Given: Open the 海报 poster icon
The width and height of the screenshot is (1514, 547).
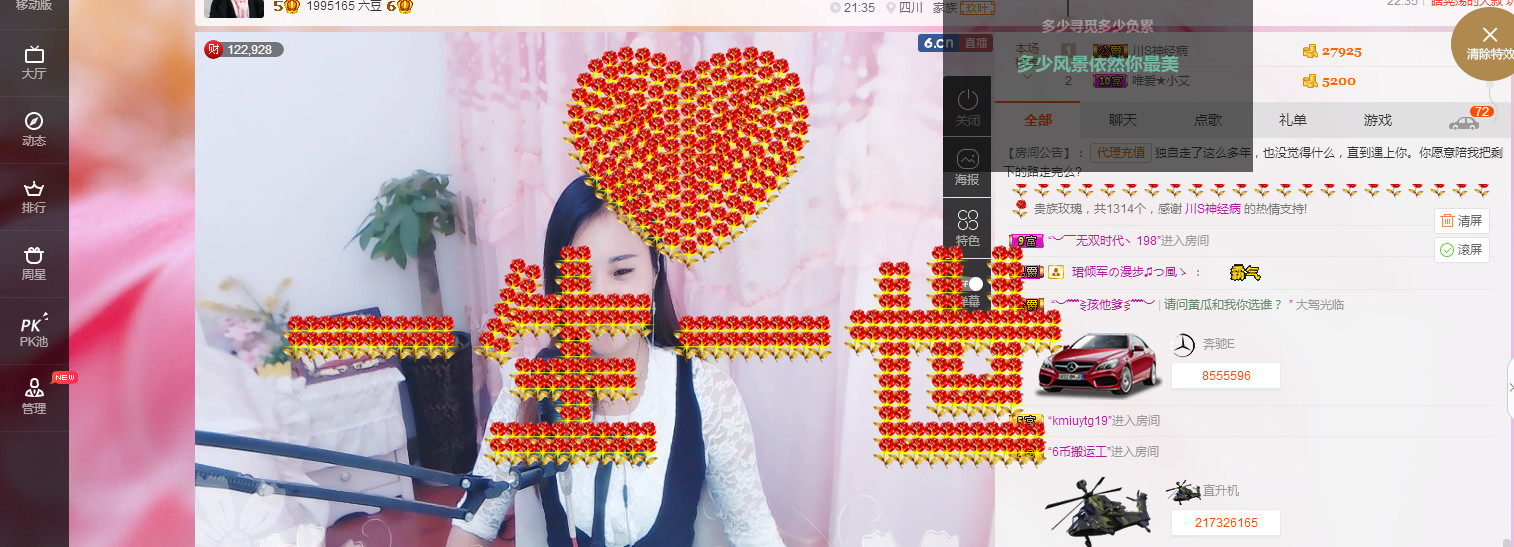Looking at the screenshot, I should (x=967, y=167).
